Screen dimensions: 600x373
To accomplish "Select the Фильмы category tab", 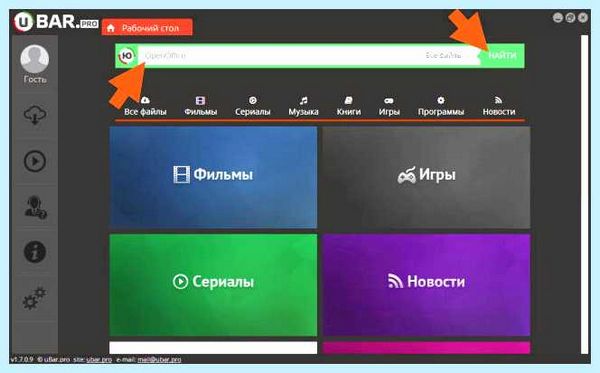I will 201,106.
